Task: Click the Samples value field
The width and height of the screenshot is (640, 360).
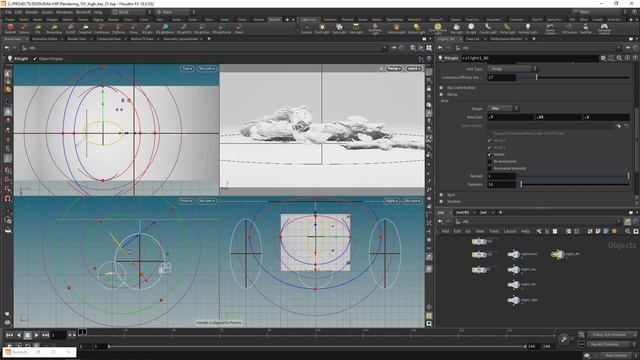Action: pyautogui.click(x=502, y=184)
